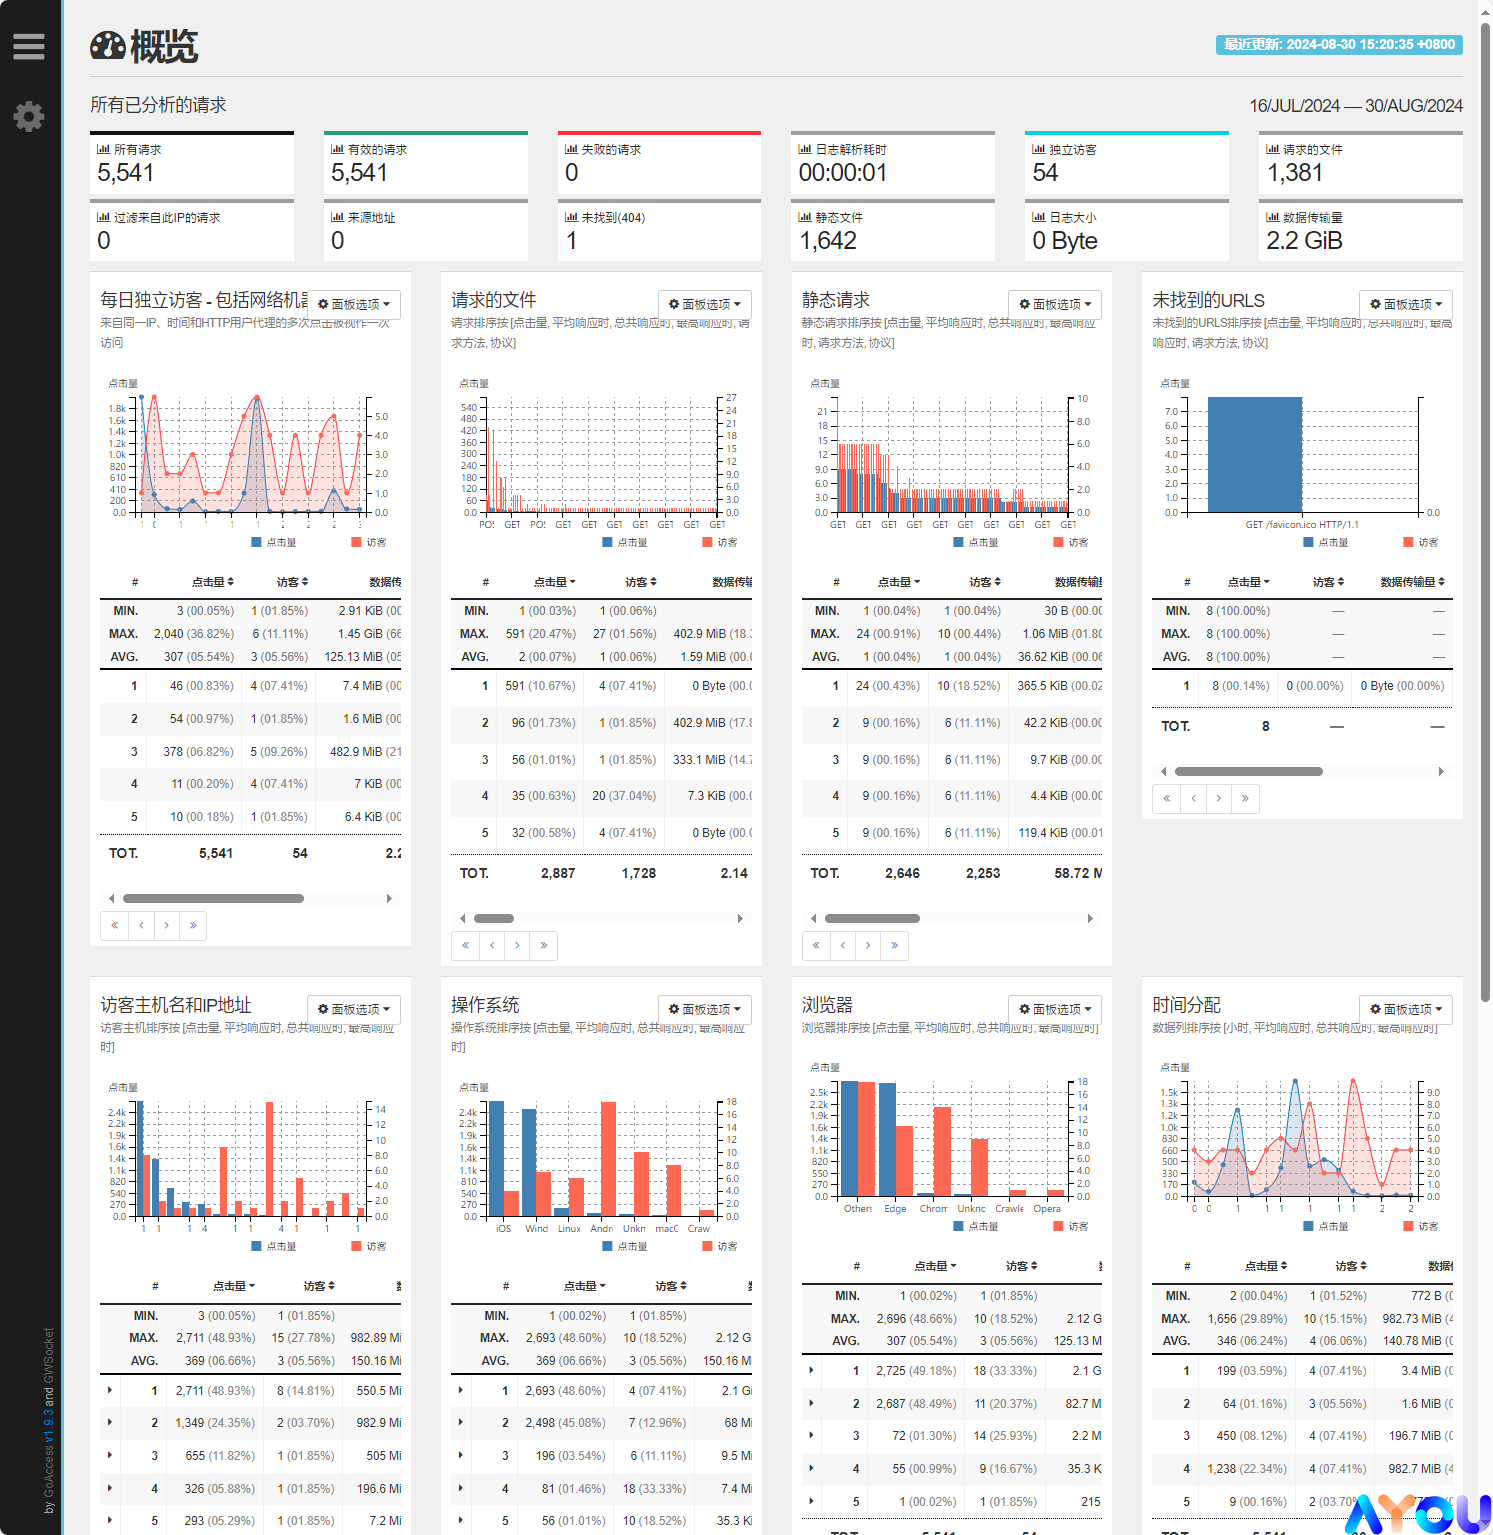This screenshot has height=1535, width=1493.
Task: Sort 未找到的URLS table by 访客 column
Action: click(1329, 582)
